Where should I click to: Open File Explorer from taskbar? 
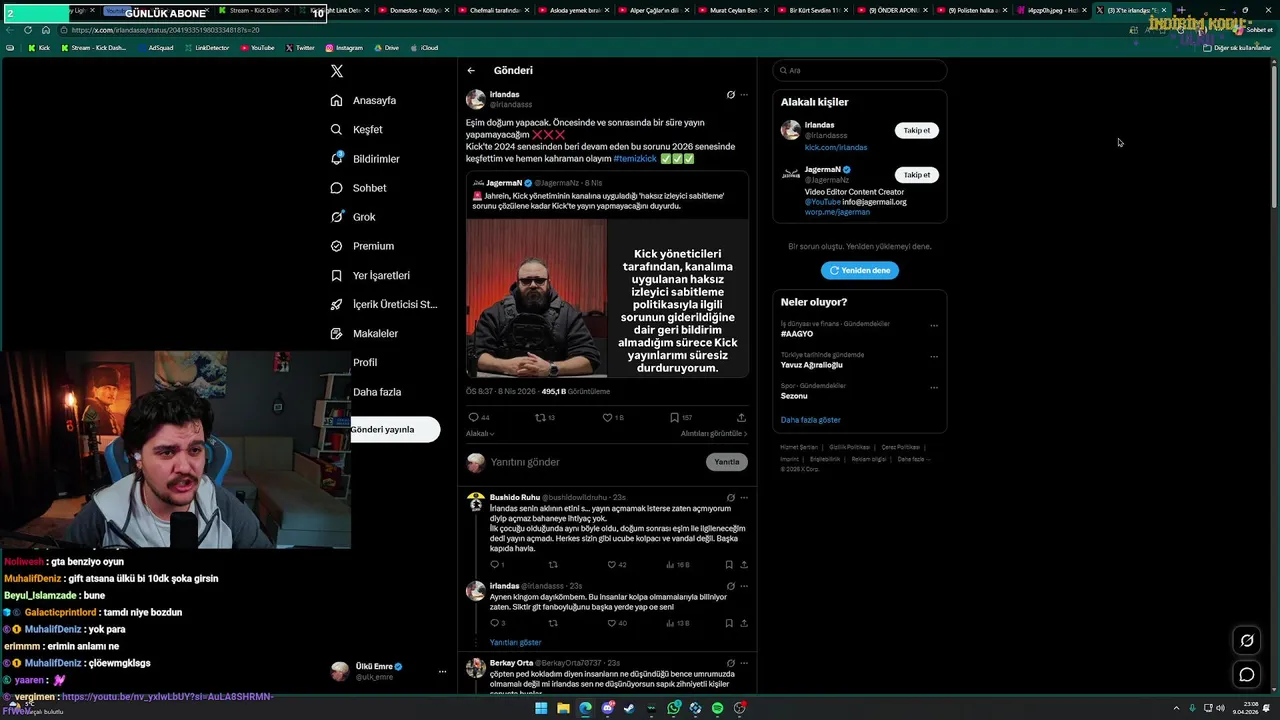(563, 708)
